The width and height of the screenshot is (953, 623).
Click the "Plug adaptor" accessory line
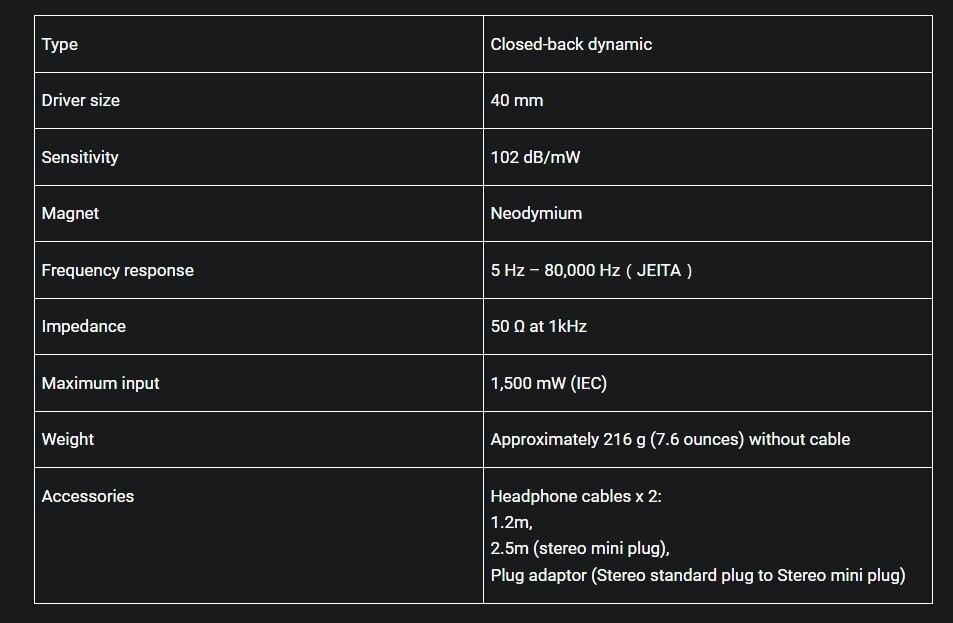click(697, 575)
